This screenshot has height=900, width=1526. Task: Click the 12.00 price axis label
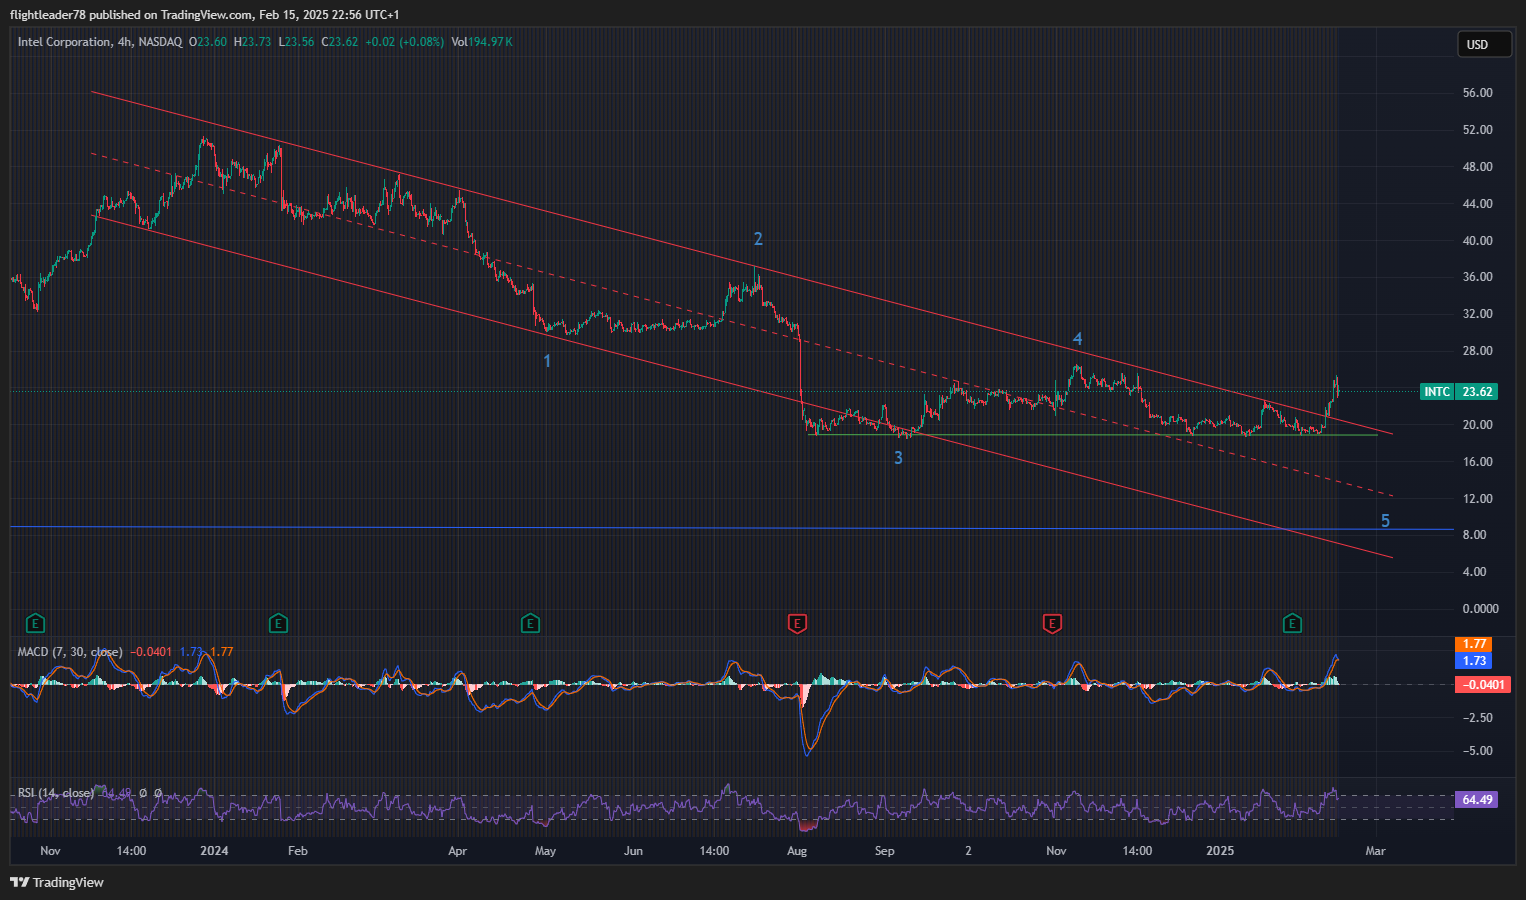click(1477, 499)
